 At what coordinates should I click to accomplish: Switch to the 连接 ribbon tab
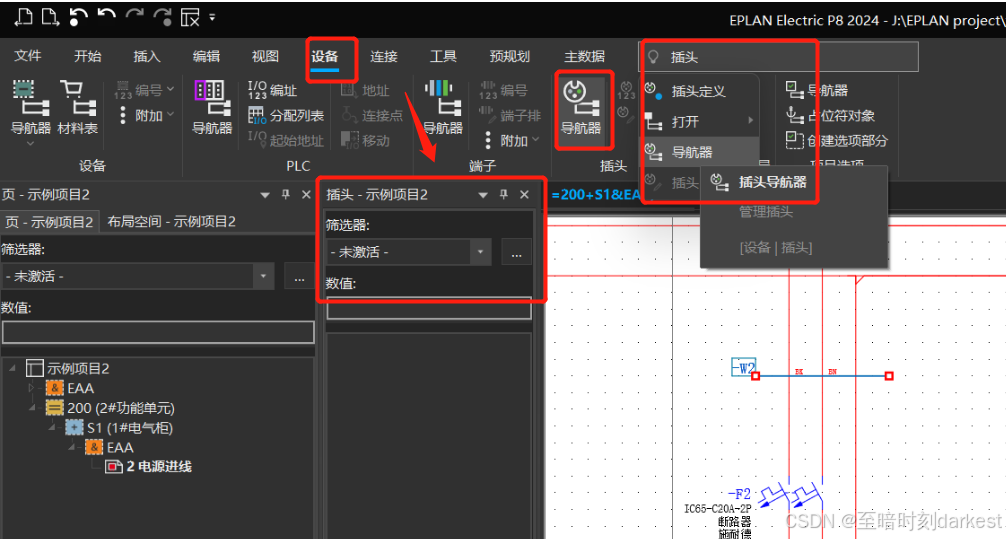click(384, 56)
